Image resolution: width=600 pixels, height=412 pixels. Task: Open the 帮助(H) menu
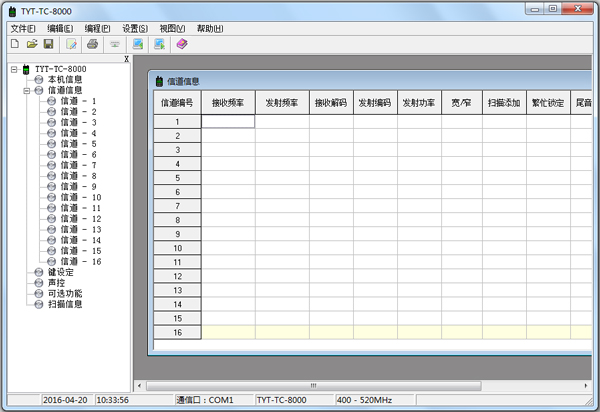210,29
